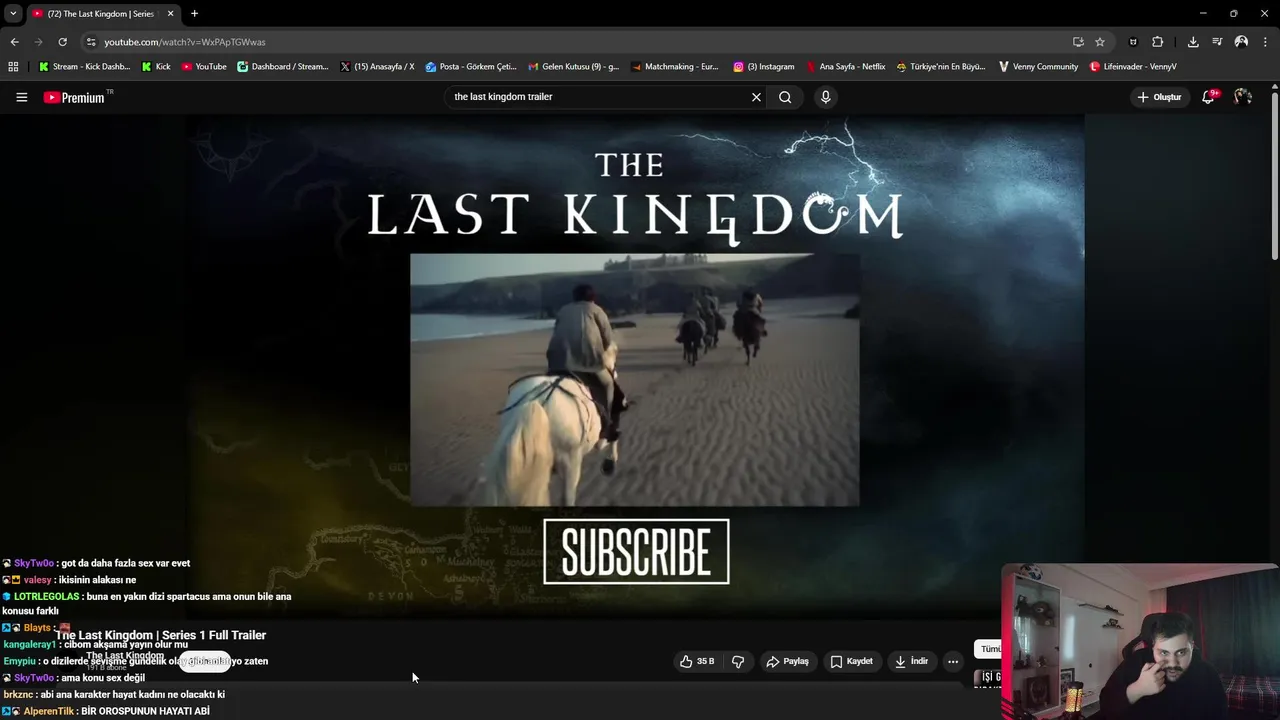
Task: Open browser profile avatar
Action: (1241, 42)
